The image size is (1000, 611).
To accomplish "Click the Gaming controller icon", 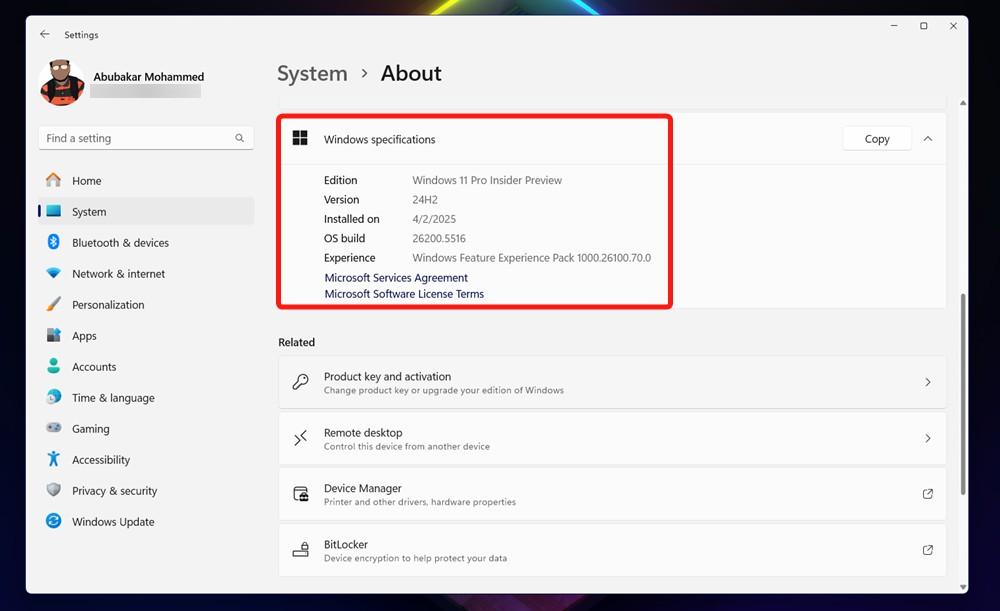I will pos(54,427).
